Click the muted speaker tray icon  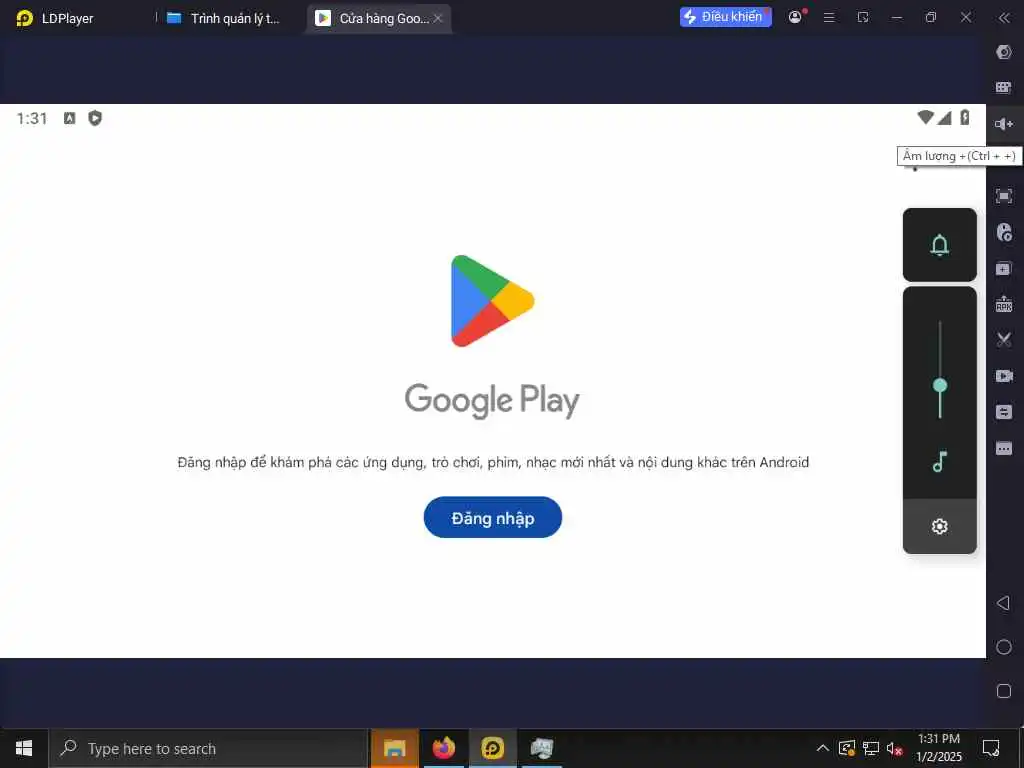click(895, 748)
